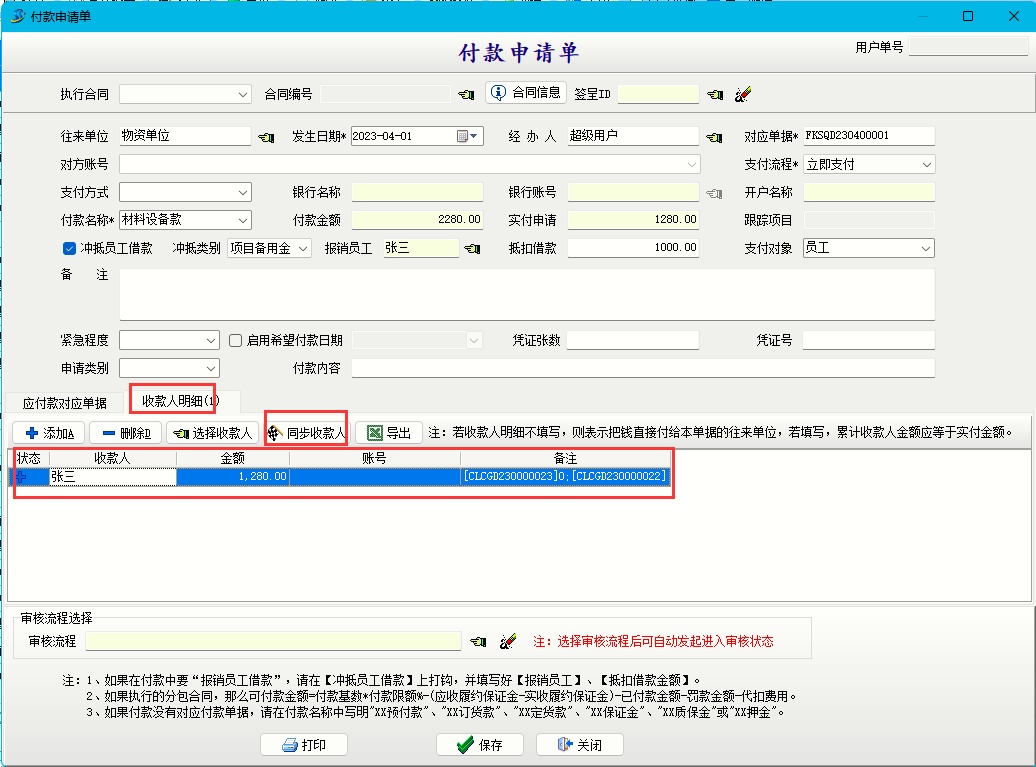Image resolution: width=1036 pixels, height=767 pixels.
Task: Click the edit pencil icon beside 签呈ID
Action: pos(742,94)
